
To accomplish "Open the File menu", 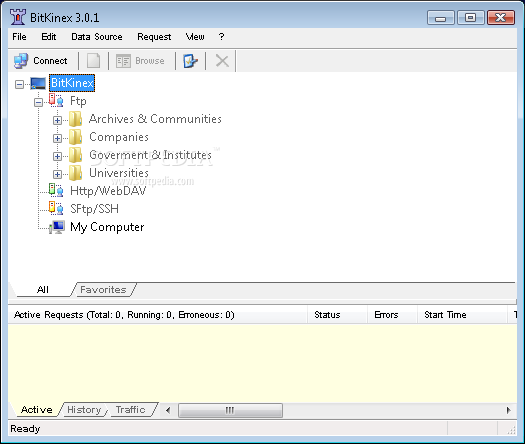I will [x=19, y=37].
